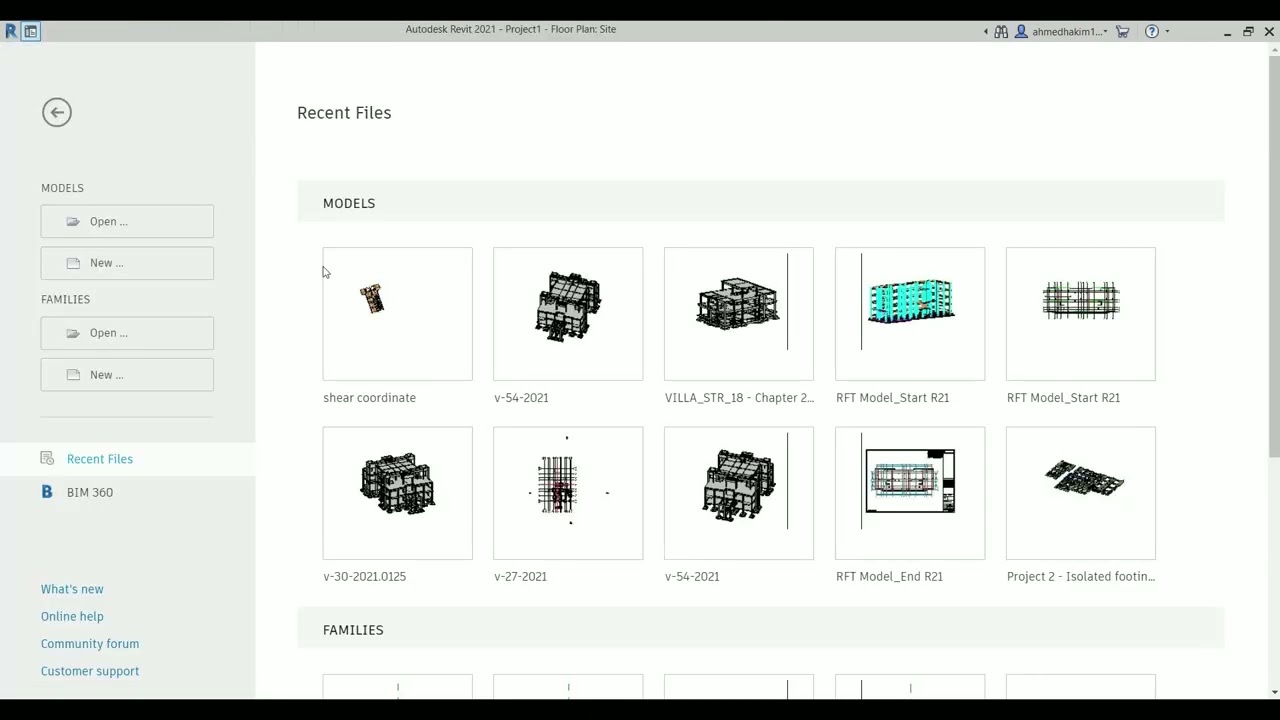Open the VILLA_STR_18 - Chapter 2 model
Image resolution: width=1280 pixels, height=720 pixels.
739,314
